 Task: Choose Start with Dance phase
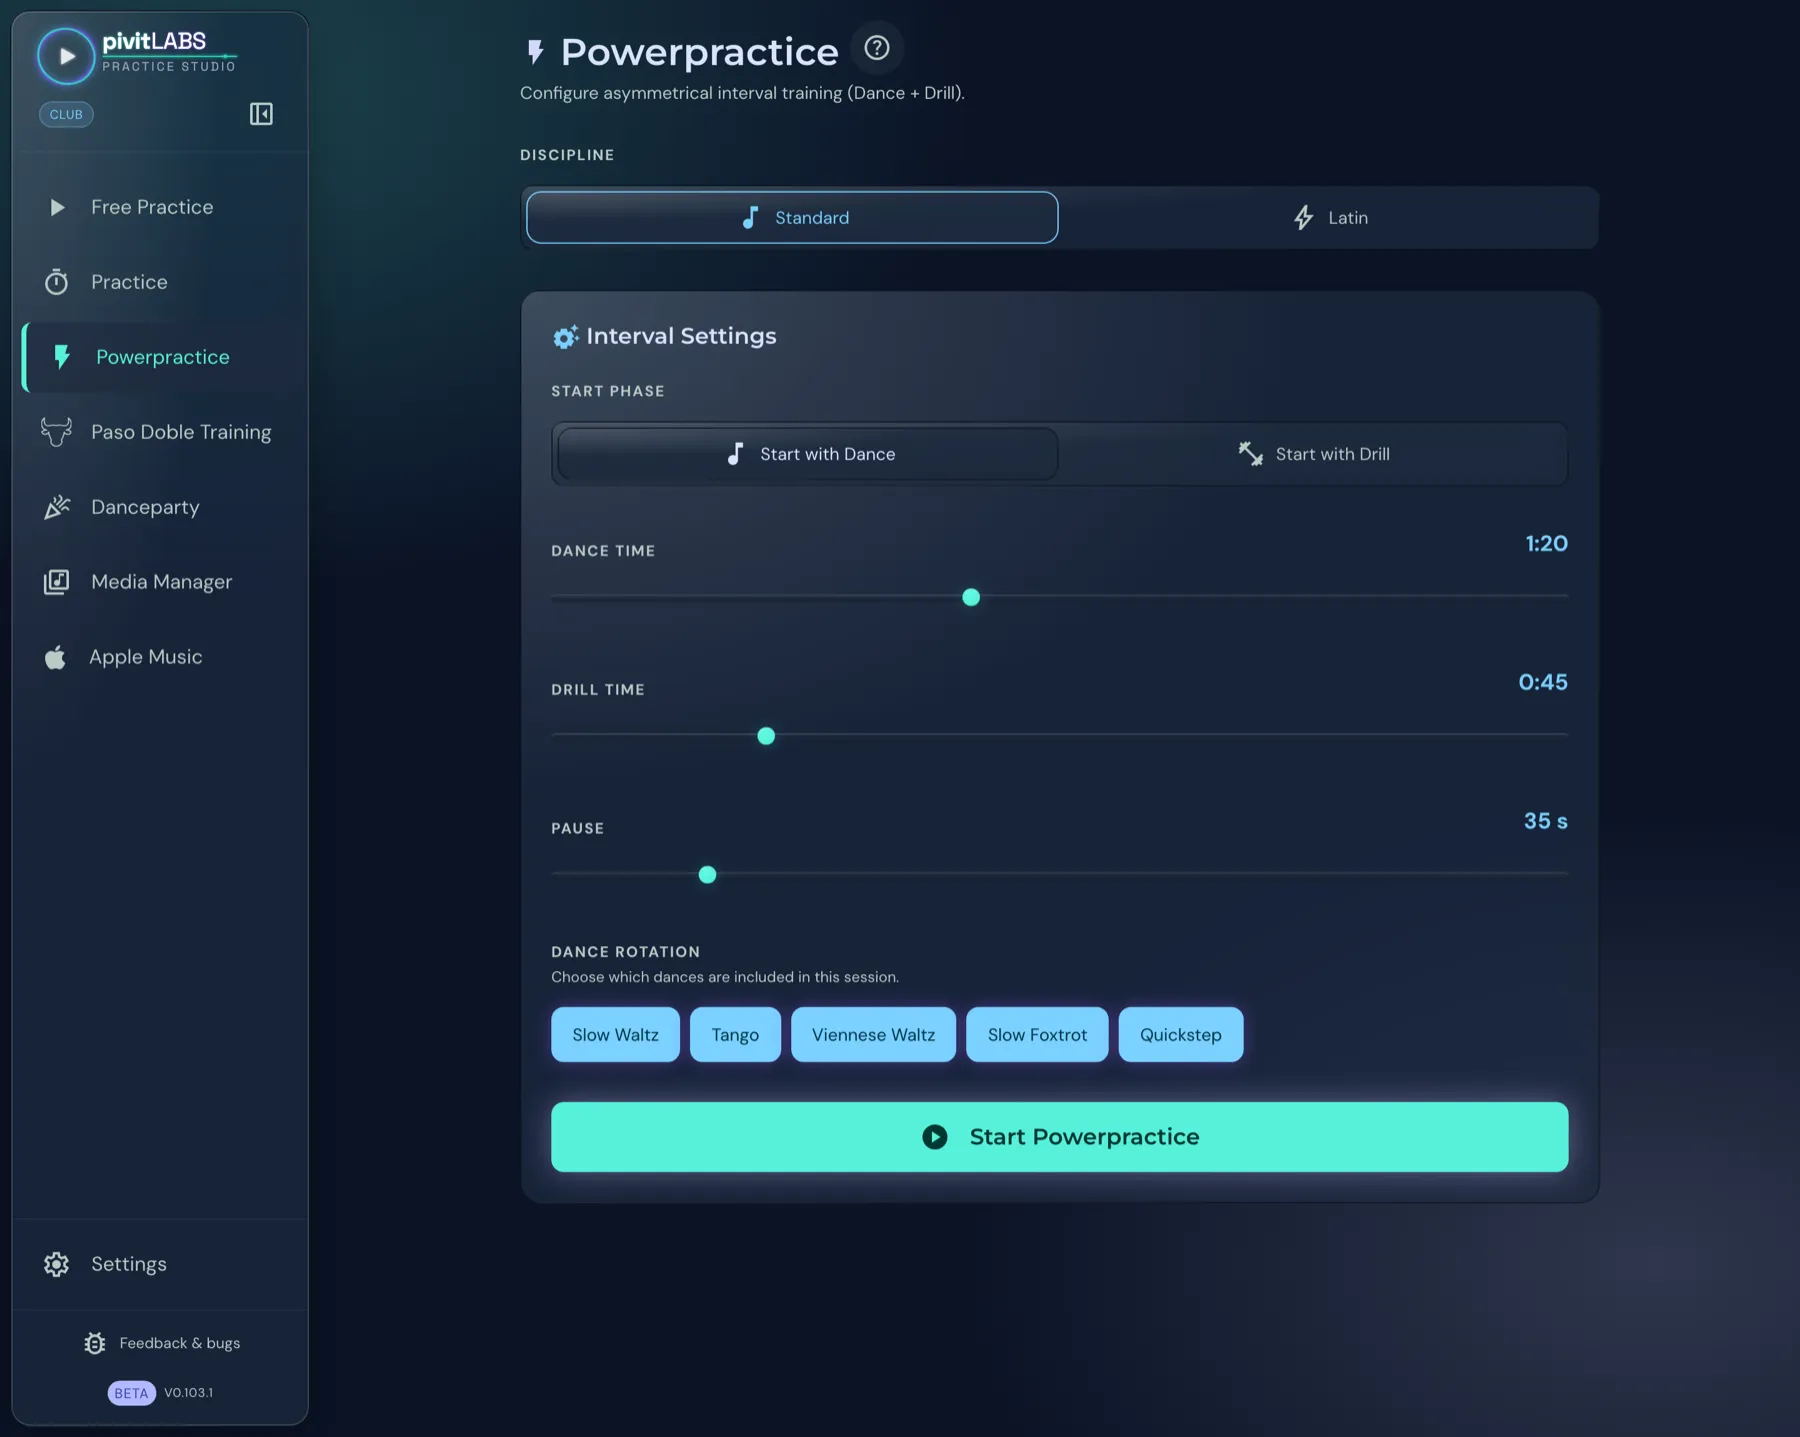tap(808, 454)
